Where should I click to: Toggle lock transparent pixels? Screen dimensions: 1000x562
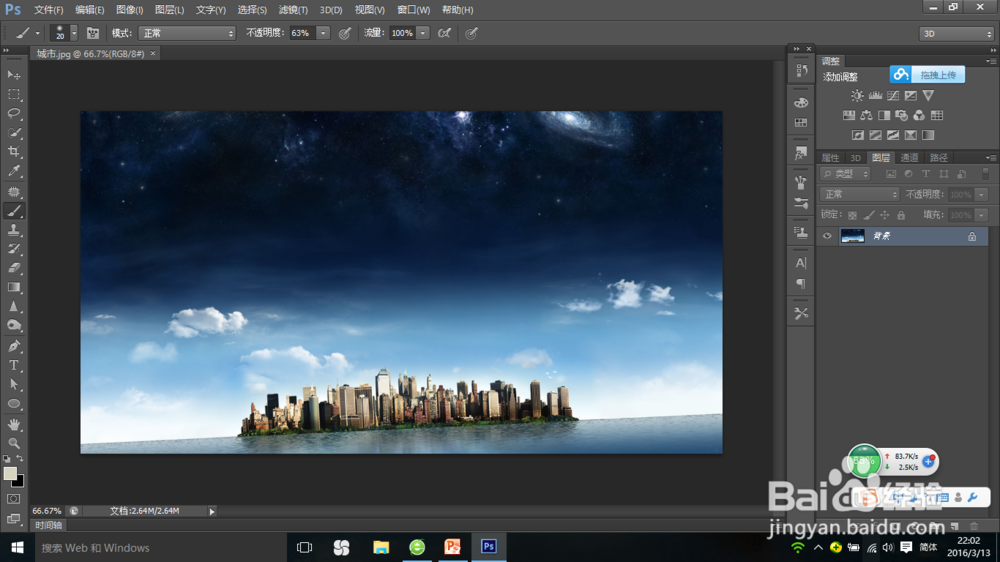[x=852, y=215]
